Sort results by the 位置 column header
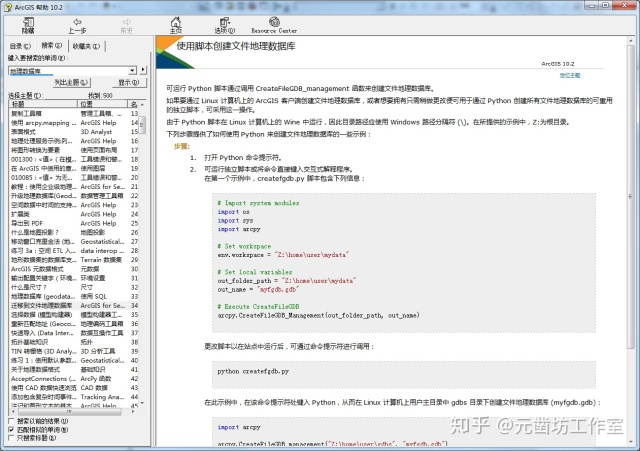This screenshot has height=451, width=640. tap(102, 104)
